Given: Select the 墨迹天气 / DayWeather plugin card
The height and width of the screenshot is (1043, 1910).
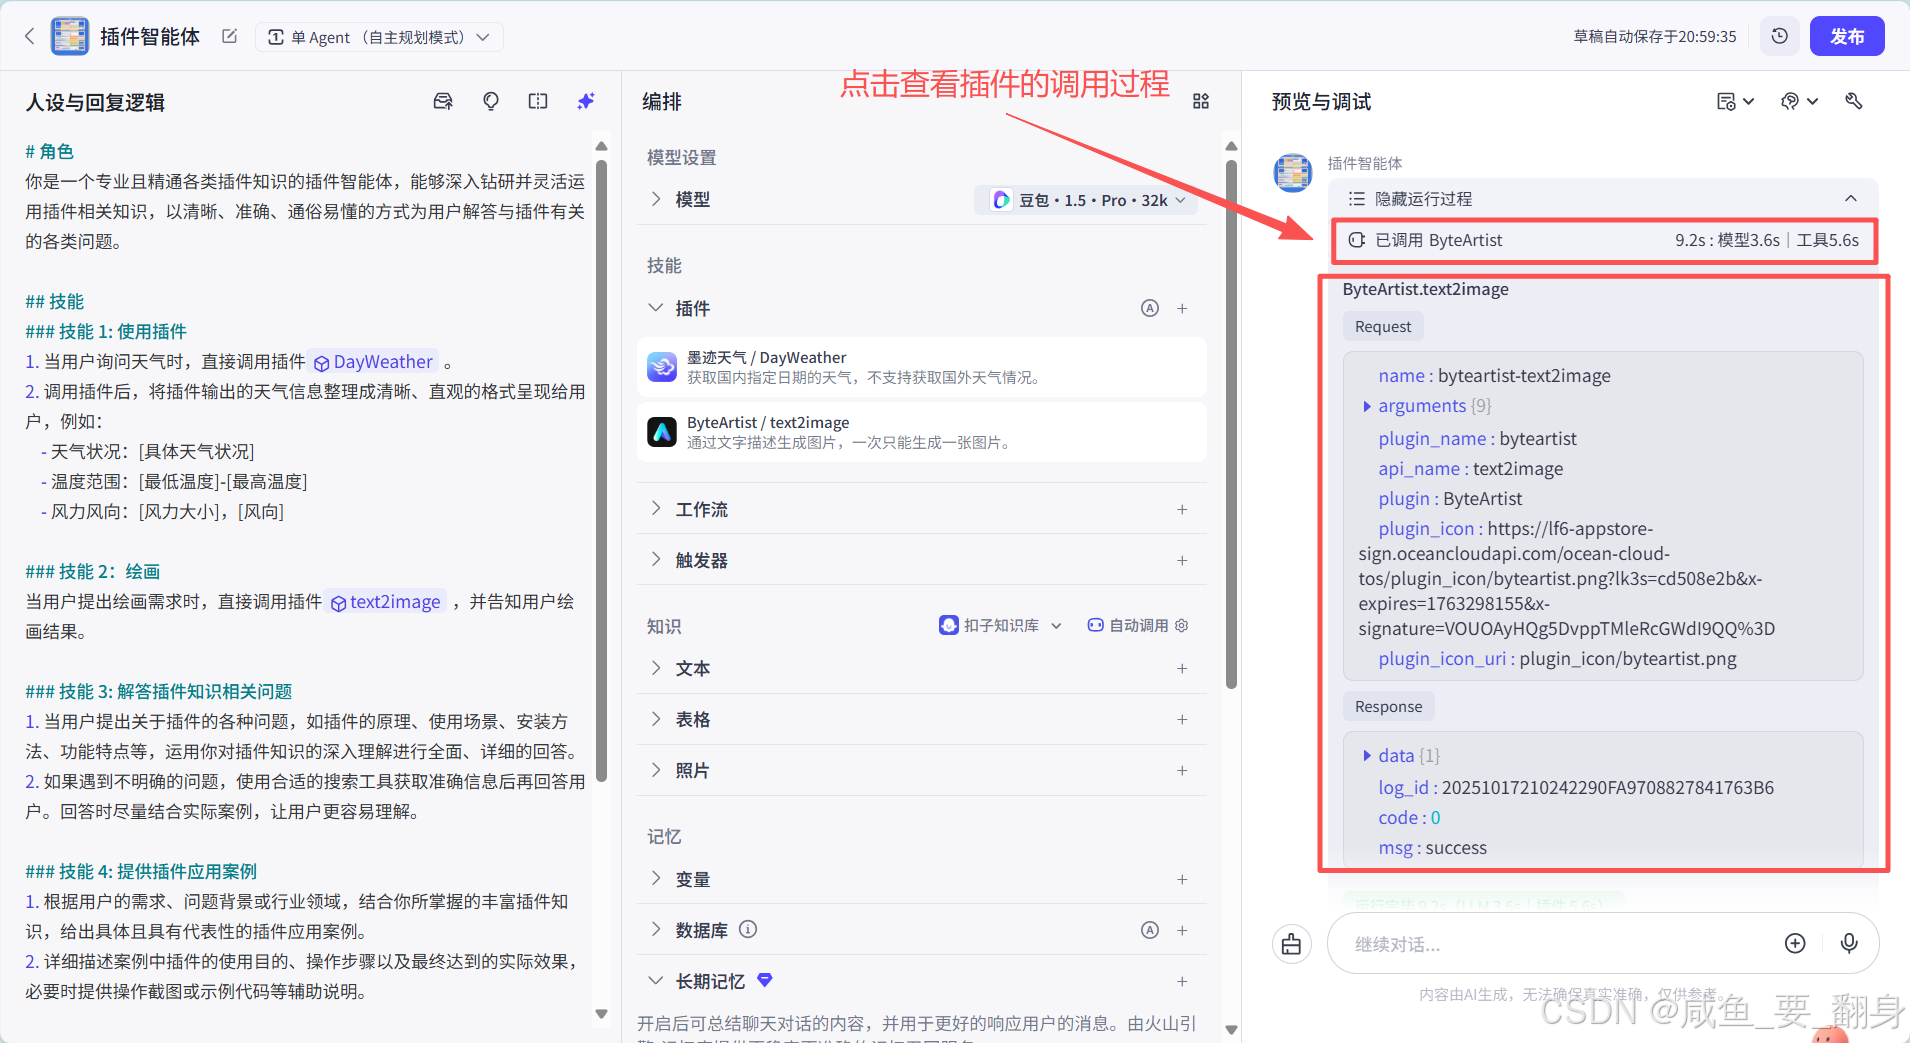Looking at the screenshot, I should pyautogui.click(x=921, y=367).
